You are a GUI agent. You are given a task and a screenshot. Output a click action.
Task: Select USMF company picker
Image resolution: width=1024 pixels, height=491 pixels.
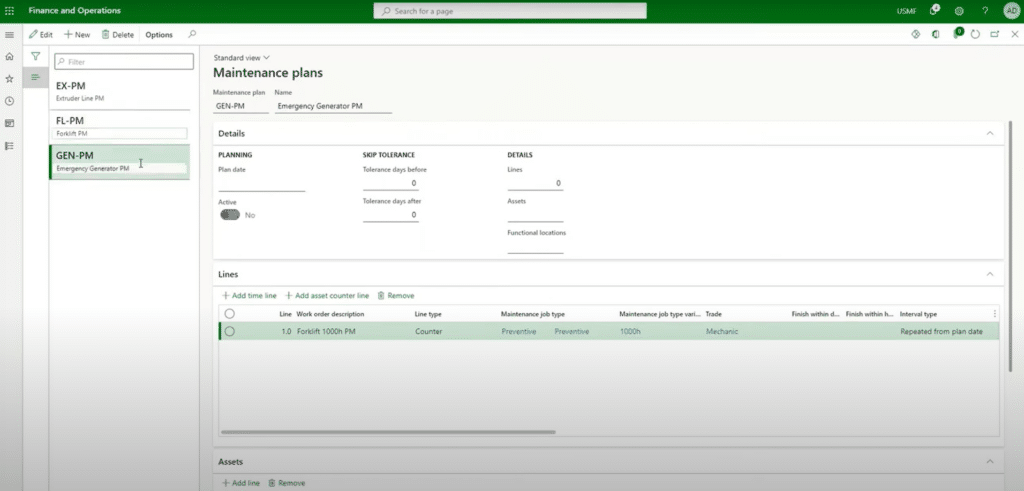click(x=906, y=11)
